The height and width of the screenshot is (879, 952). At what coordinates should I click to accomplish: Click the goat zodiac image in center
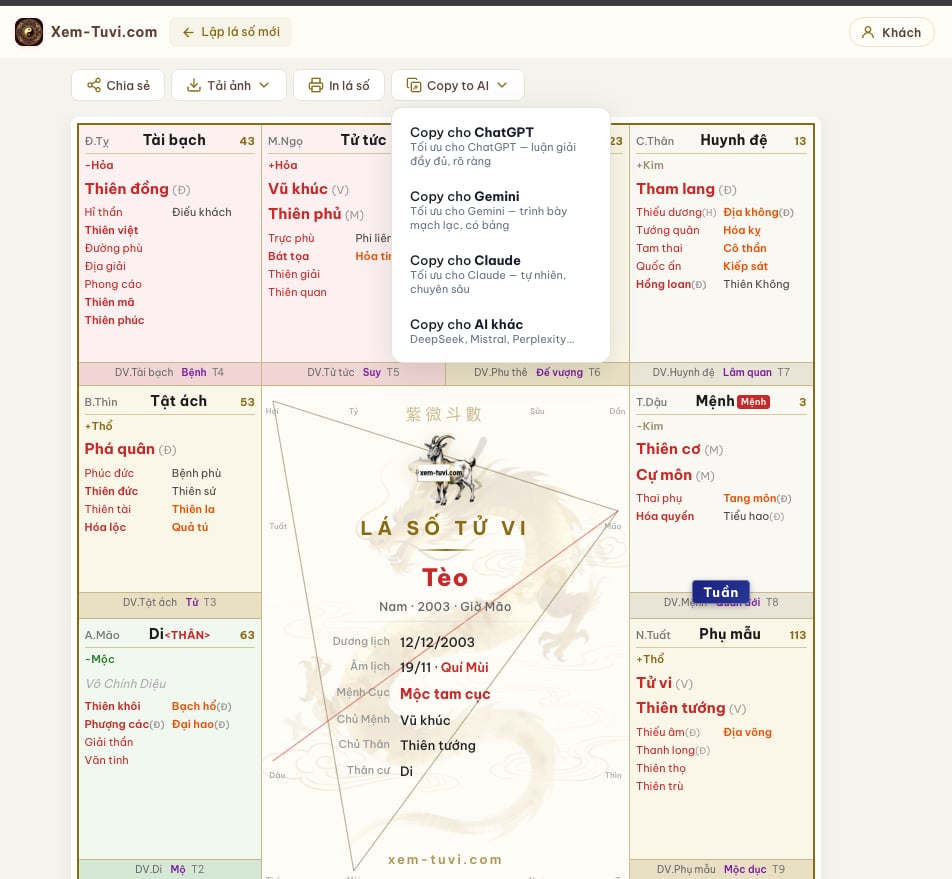pos(449,469)
